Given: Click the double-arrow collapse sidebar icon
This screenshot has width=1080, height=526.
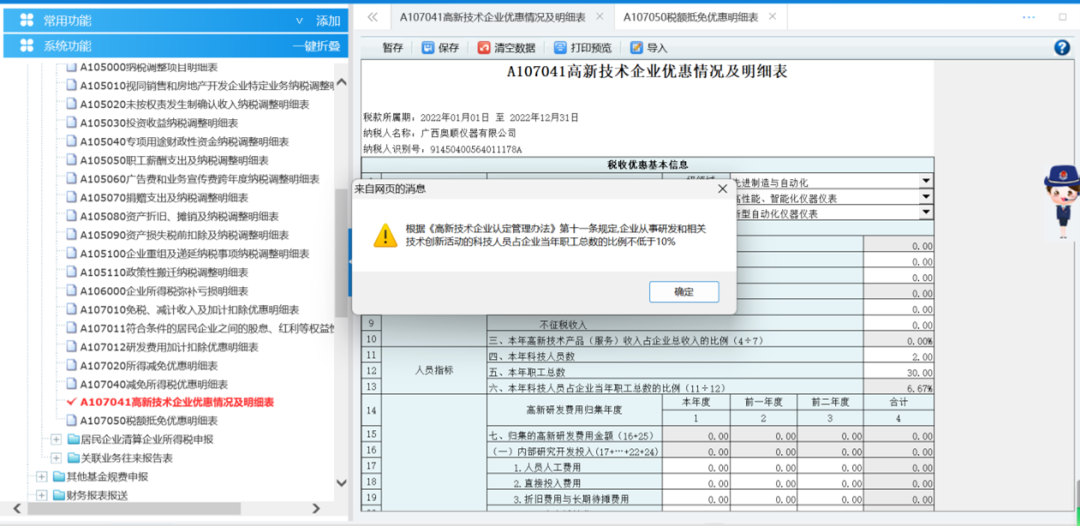Looking at the screenshot, I should [x=371, y=17].
